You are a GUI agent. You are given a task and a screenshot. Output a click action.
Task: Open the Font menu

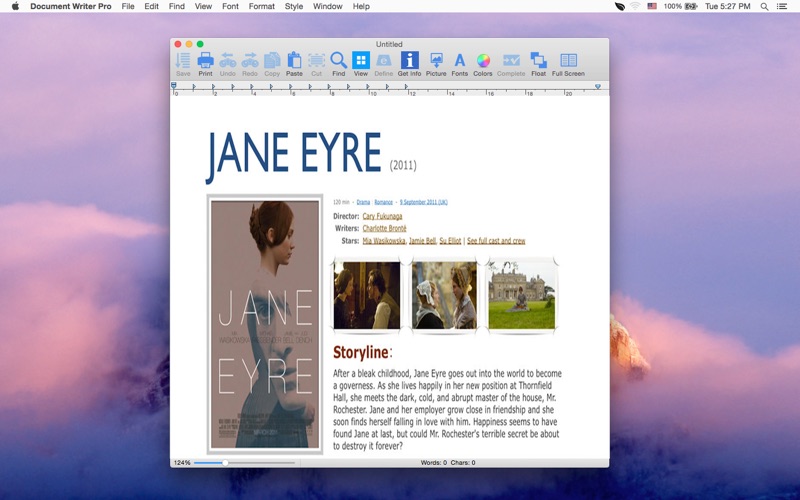point(230,6)
